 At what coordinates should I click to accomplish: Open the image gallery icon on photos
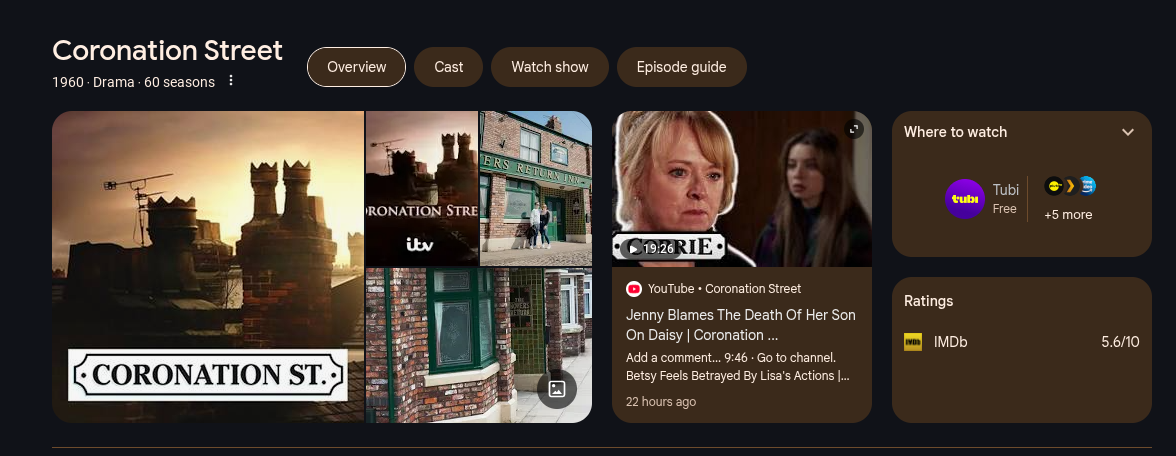pos(556,388)
